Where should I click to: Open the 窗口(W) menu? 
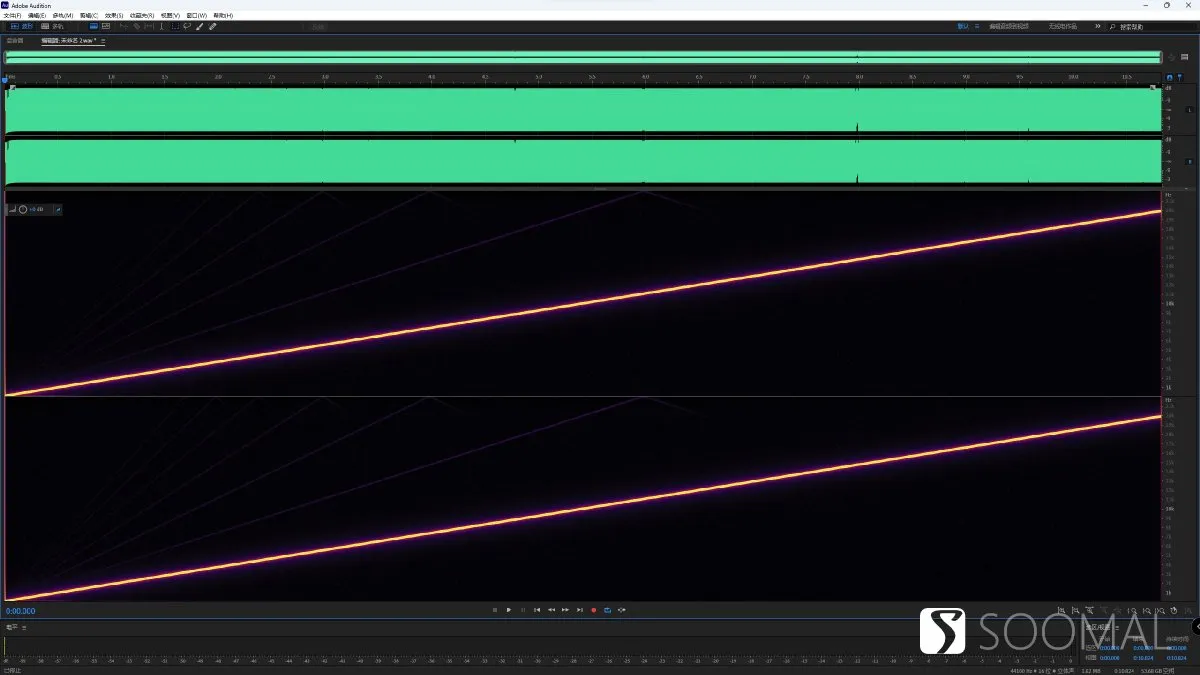[x=197, y=16]
